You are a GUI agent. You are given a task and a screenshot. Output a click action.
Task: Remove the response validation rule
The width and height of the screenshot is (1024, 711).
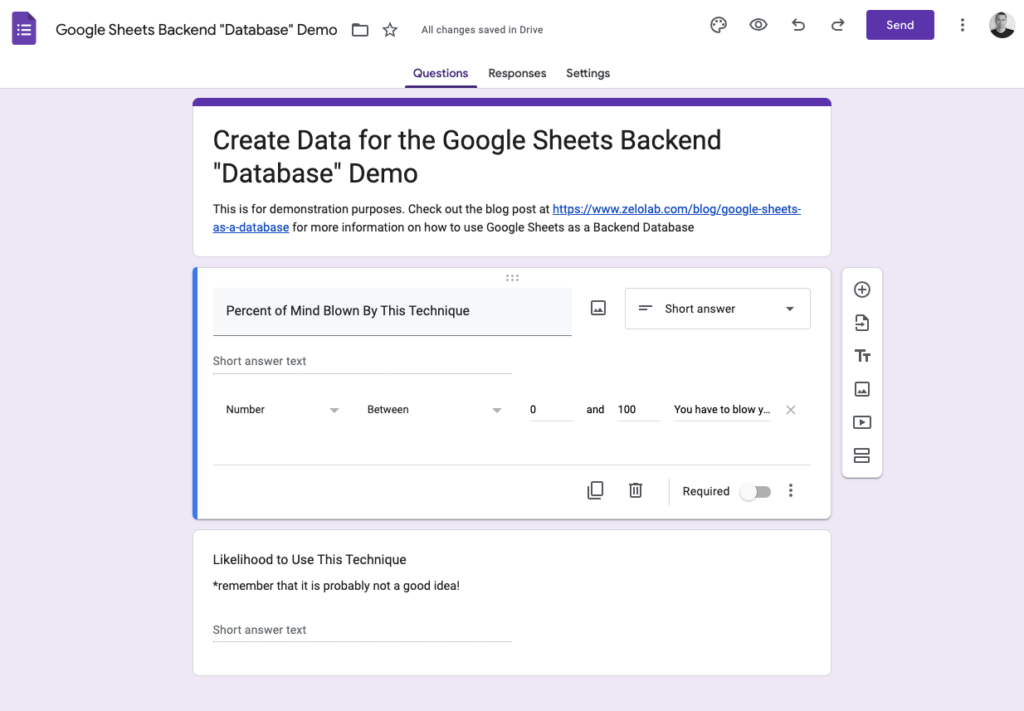[791, 410]
